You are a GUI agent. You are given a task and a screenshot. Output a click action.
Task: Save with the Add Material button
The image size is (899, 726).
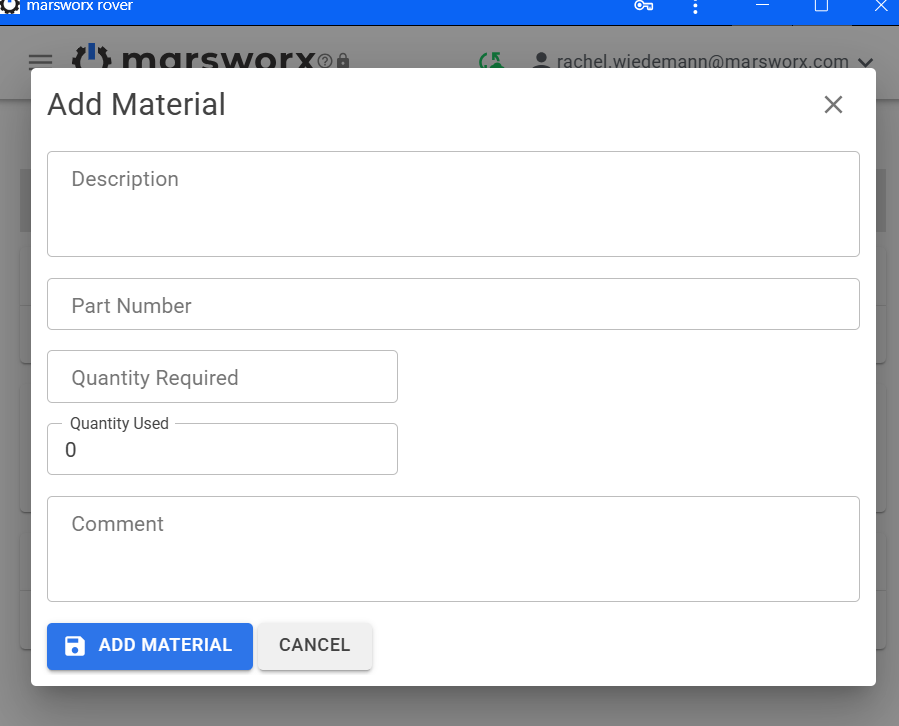click(150, 646)
